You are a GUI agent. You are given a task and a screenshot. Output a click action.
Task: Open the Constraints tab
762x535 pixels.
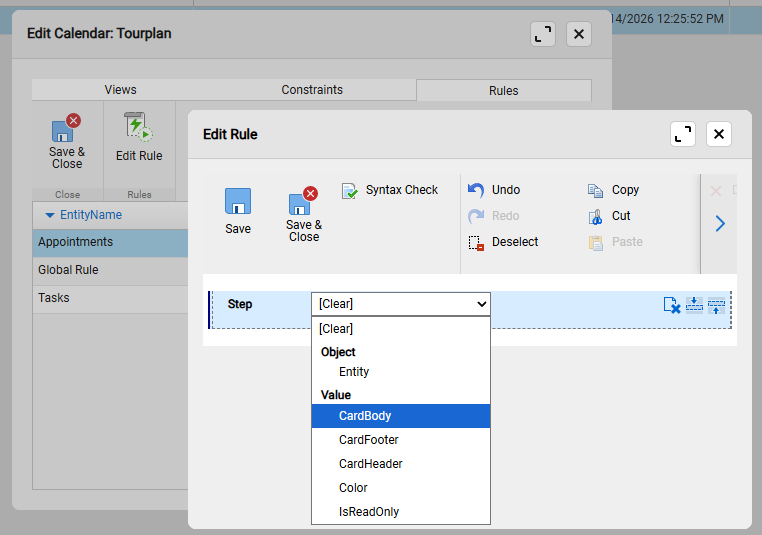pyautogui.click(x=312, y=90)
